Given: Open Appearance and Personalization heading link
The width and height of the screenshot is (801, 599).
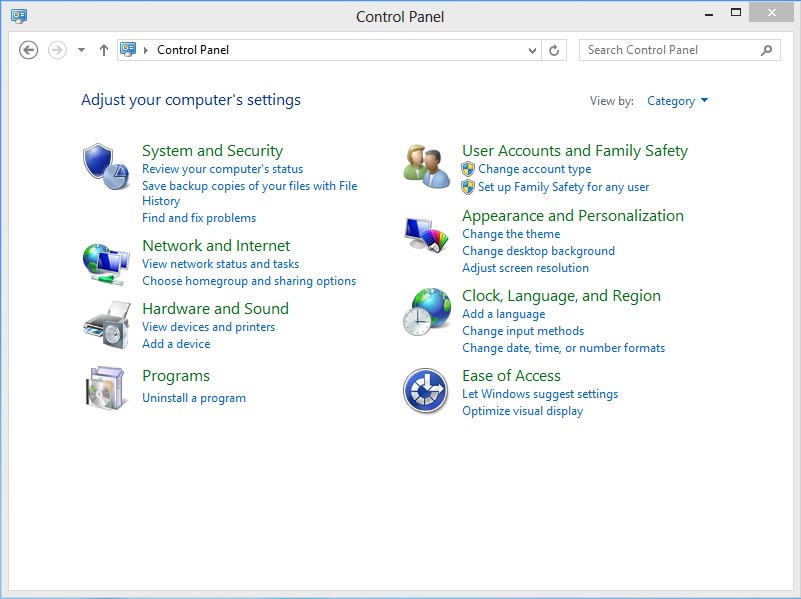Looking at the screenshot, I should (573, 215).
